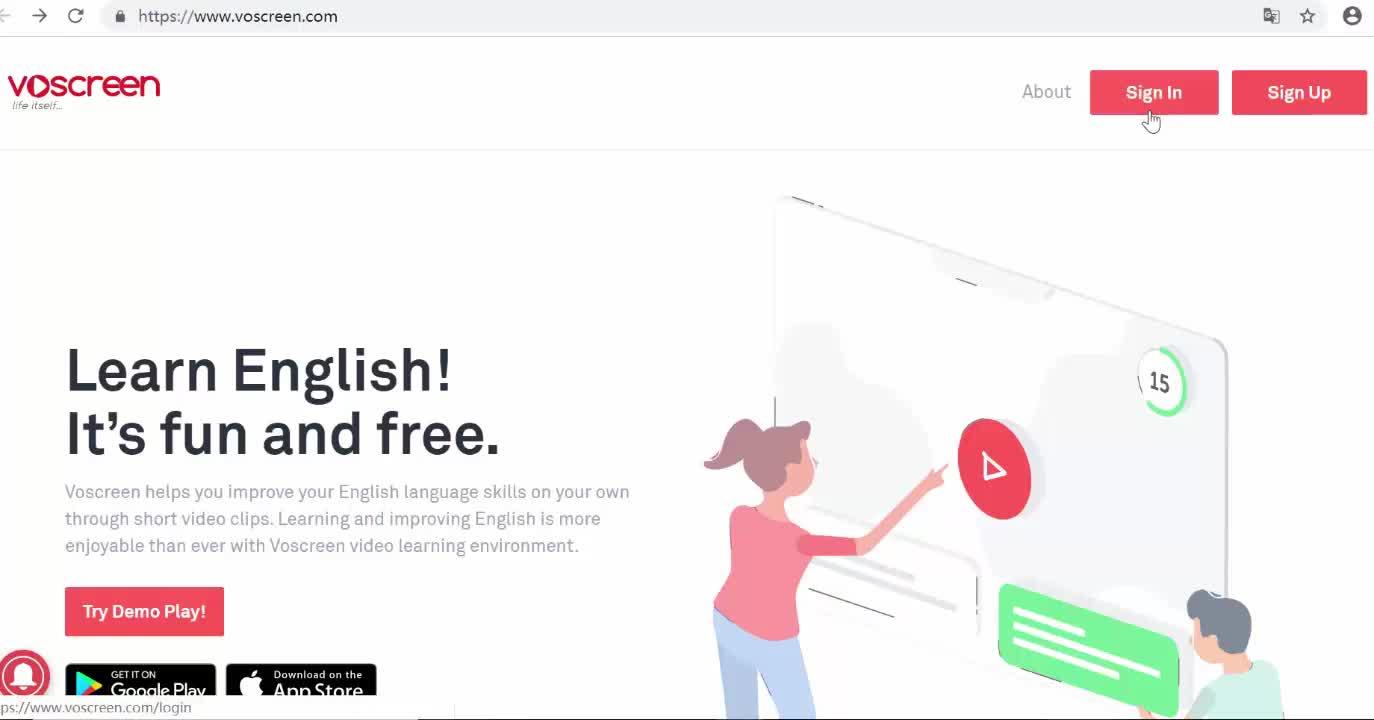This screenshot has height=720, width=1374.
Task: Click the Learn English! headline
Action: point(259,370)
